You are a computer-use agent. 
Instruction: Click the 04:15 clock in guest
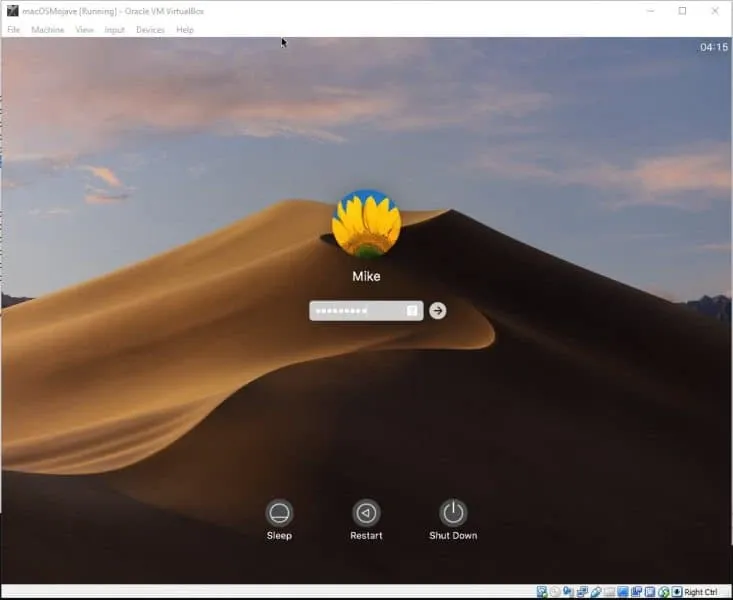[x=714, y=47]
